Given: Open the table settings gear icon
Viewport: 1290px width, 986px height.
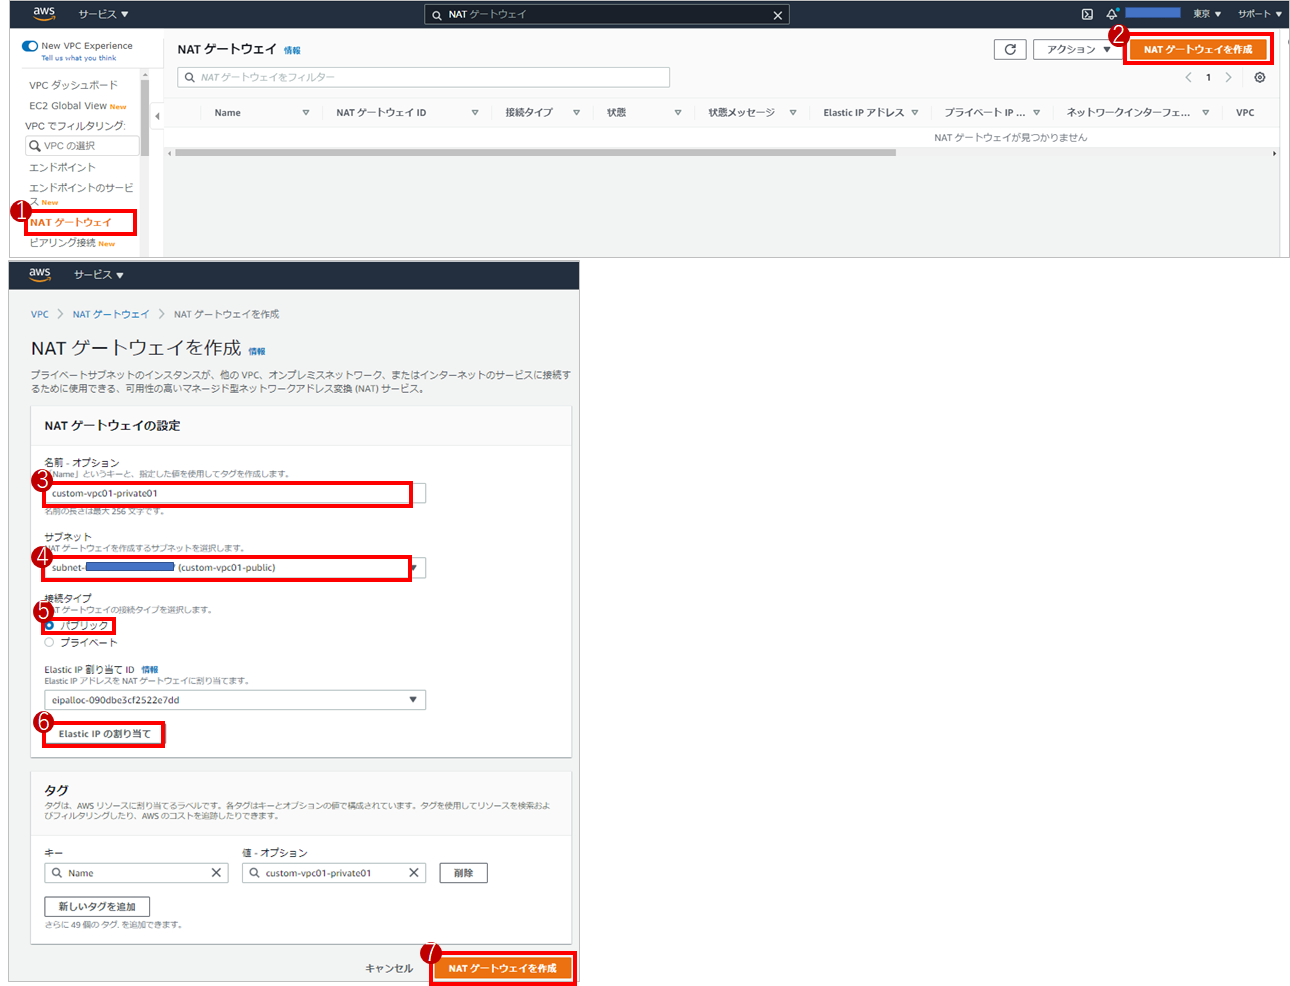Looking at the screenshot, I should tap(1259, 77).
